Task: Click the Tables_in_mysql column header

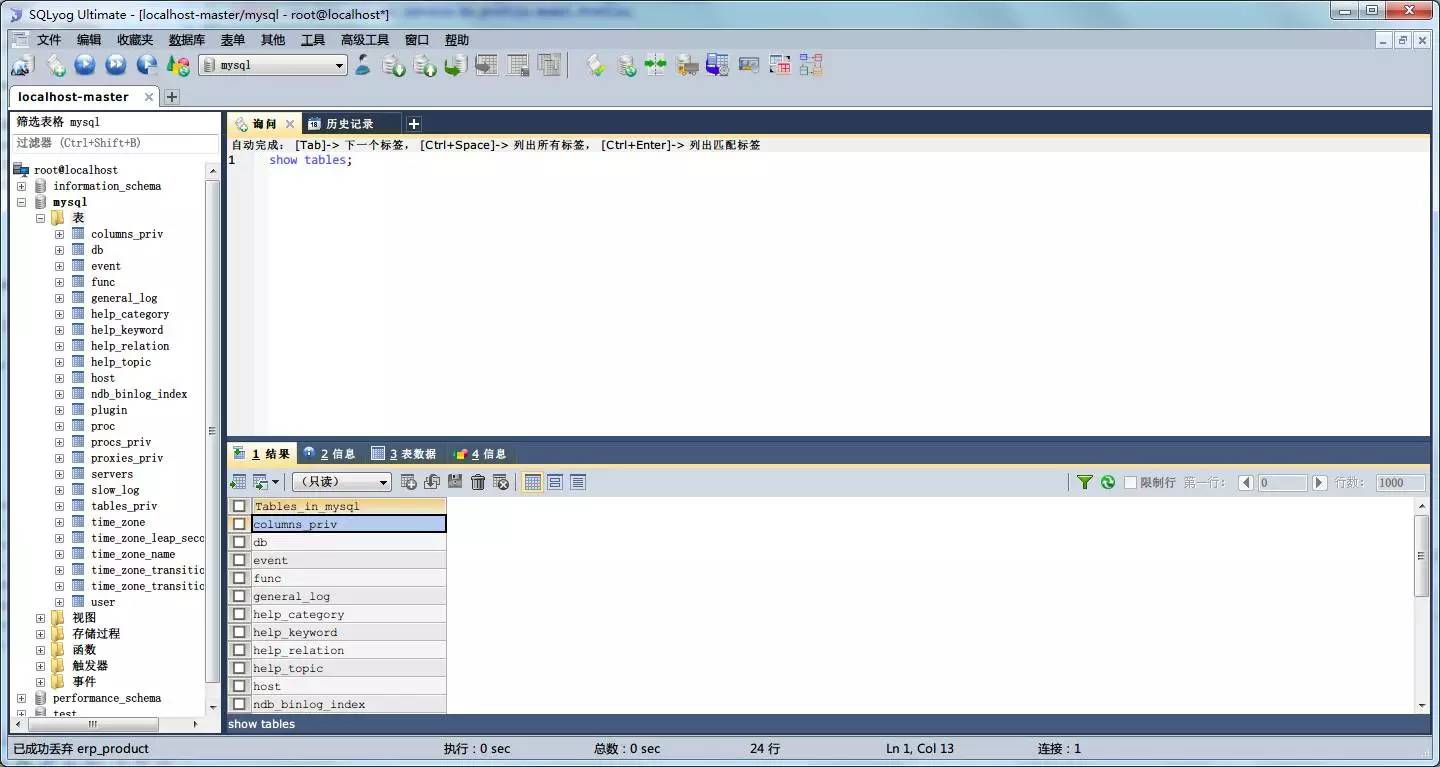Action: tap(347, 506)
